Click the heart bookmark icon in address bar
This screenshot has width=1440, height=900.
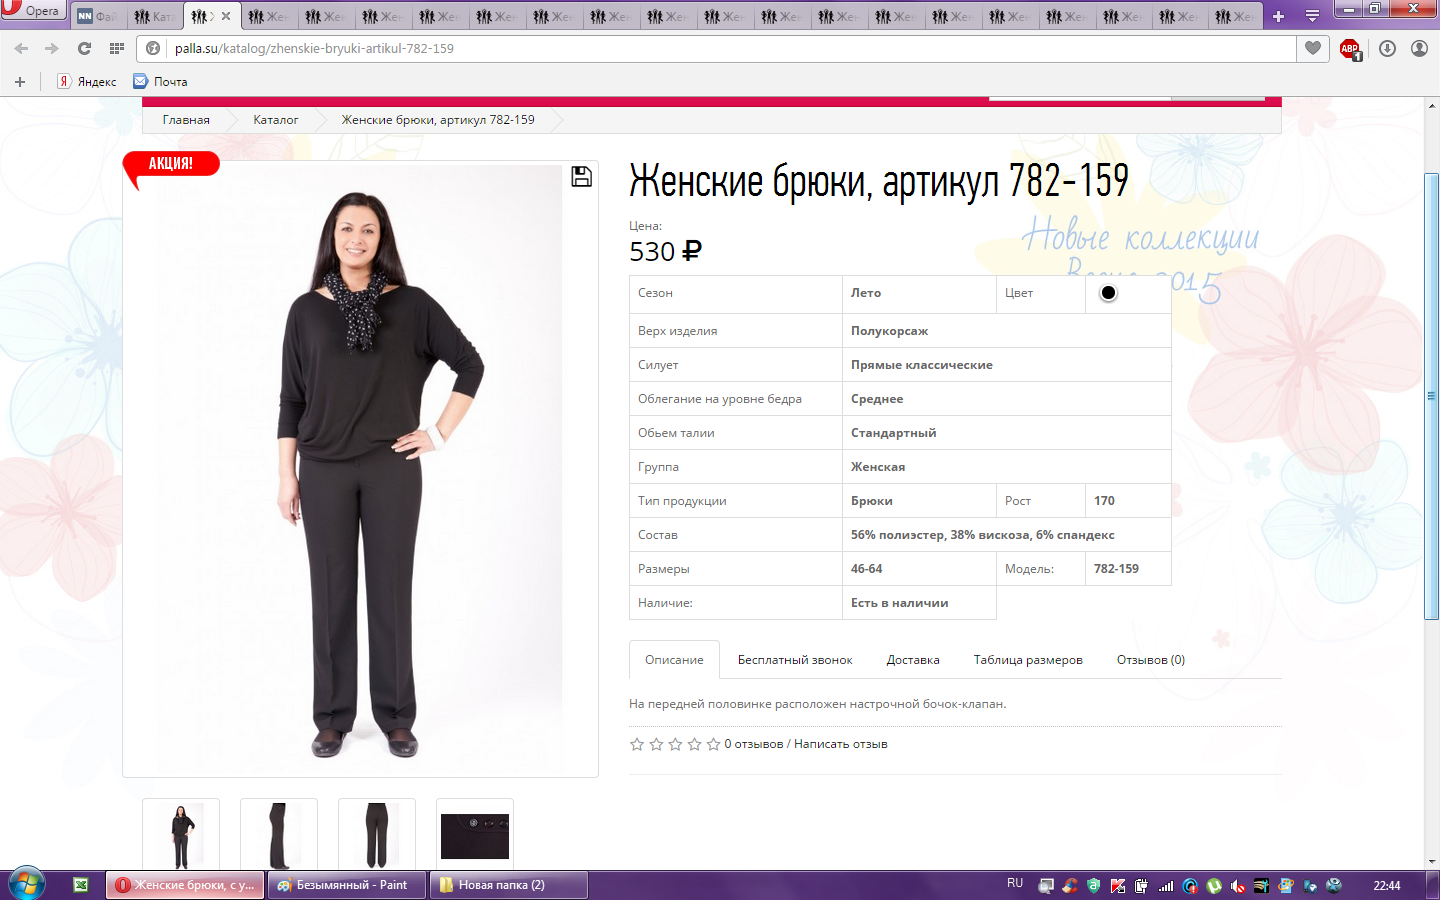pos(1313,48)
